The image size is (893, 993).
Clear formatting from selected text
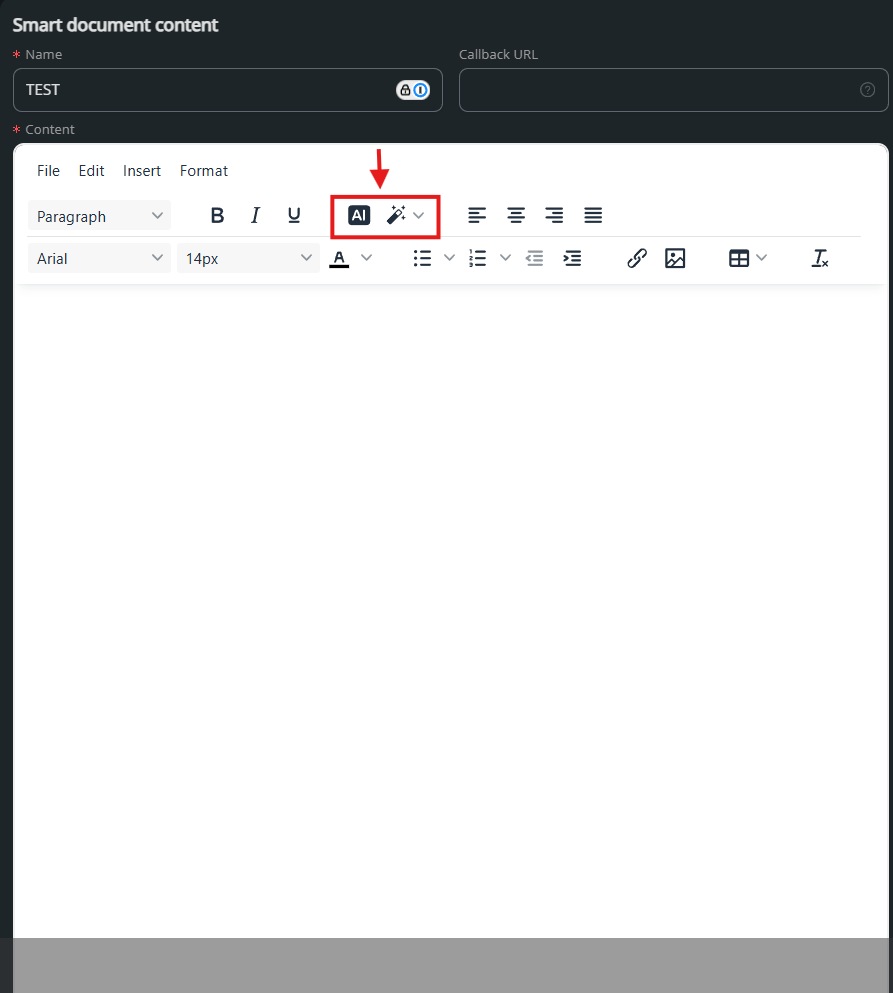tap(820, 258)
